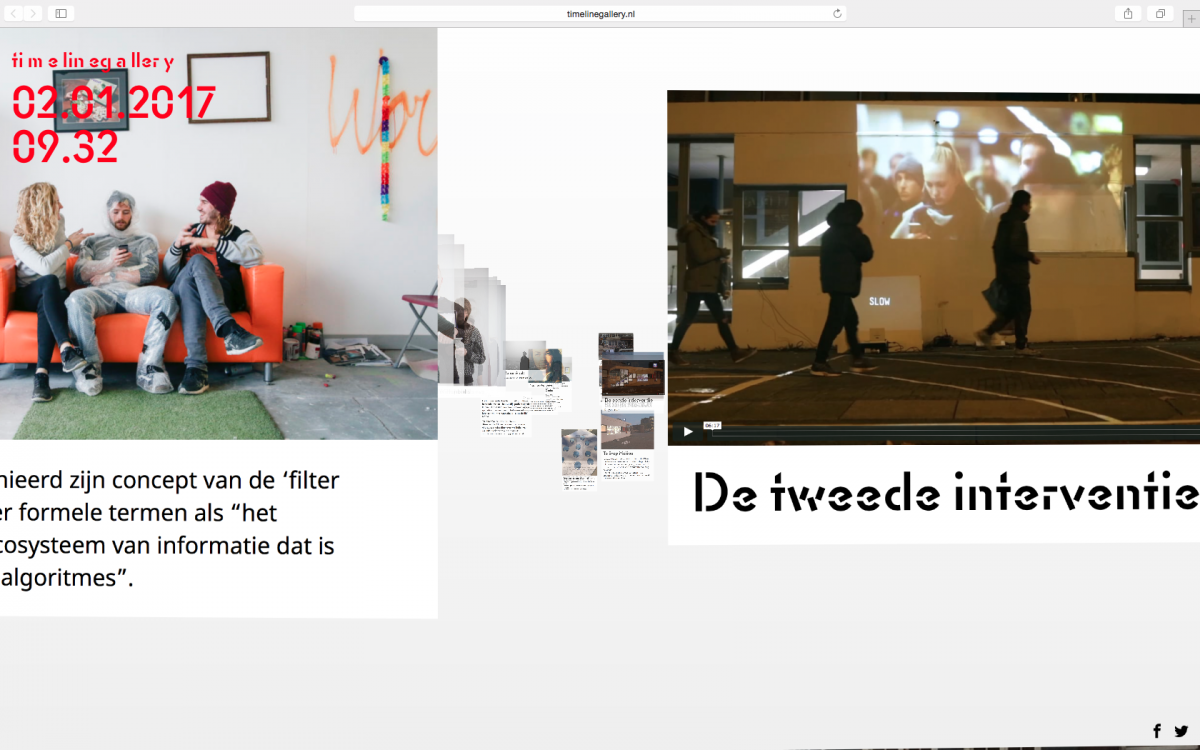
Task: Select the daytime street building thumbnail
Action: [627, 430]
